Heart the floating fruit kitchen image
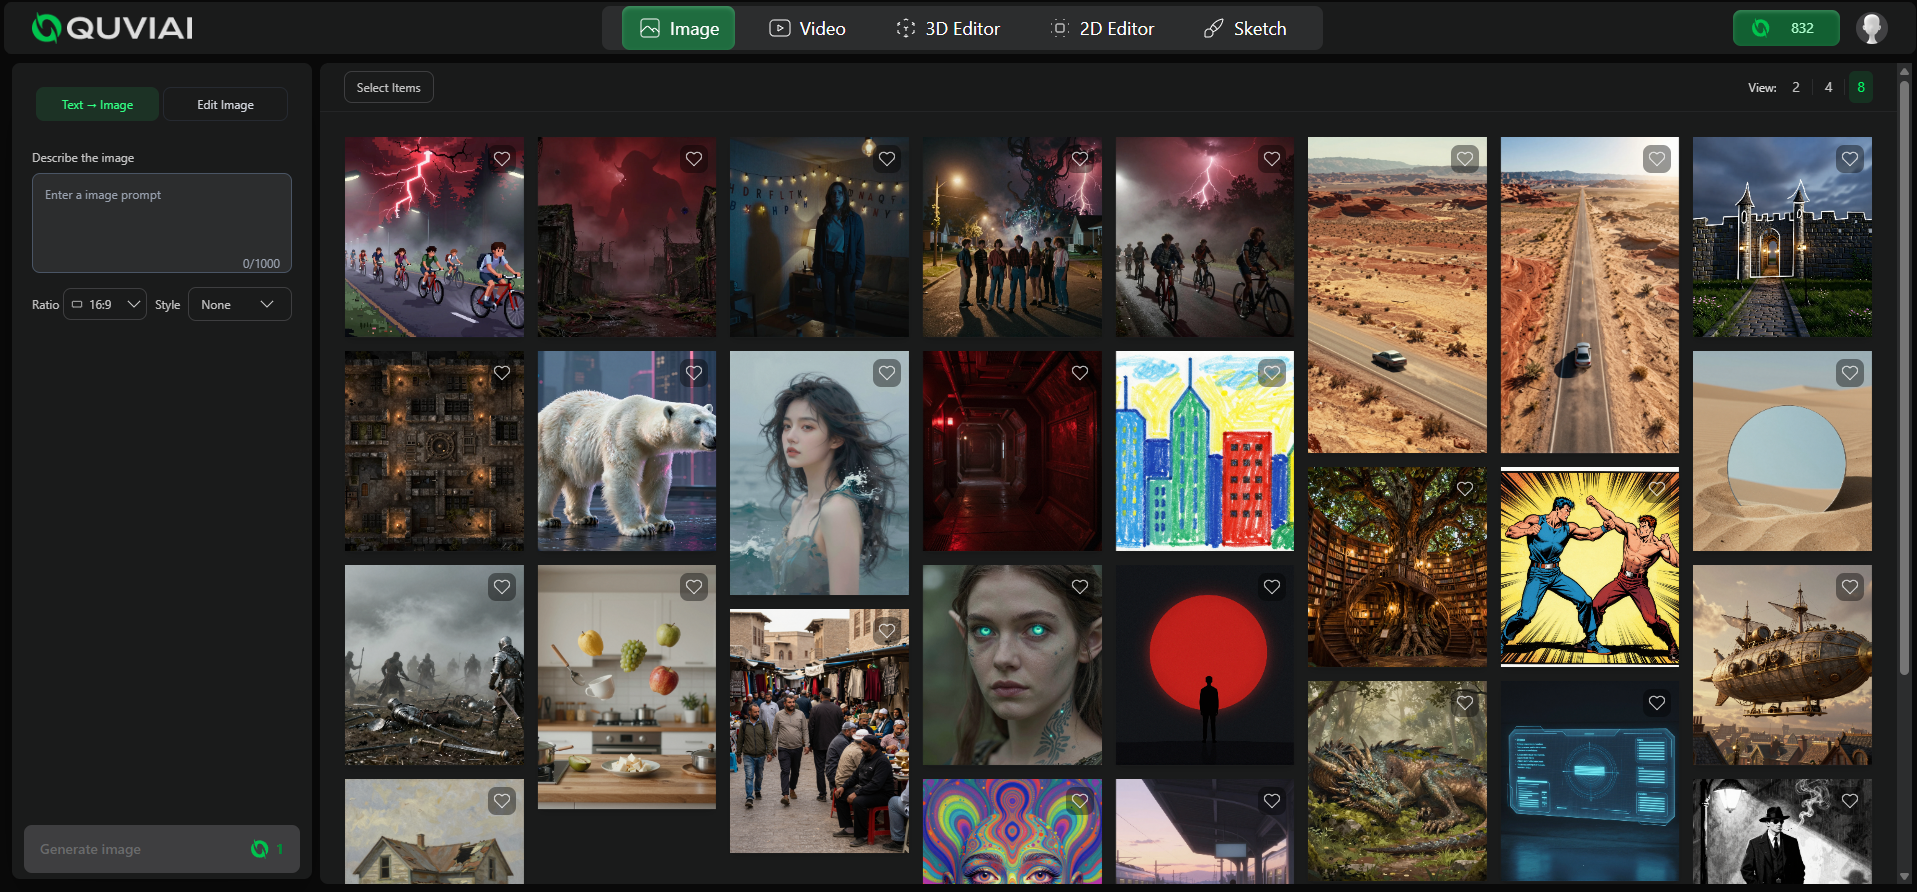Image resolution: width=1917 pixels, height=892 pixels. (694, 587)
